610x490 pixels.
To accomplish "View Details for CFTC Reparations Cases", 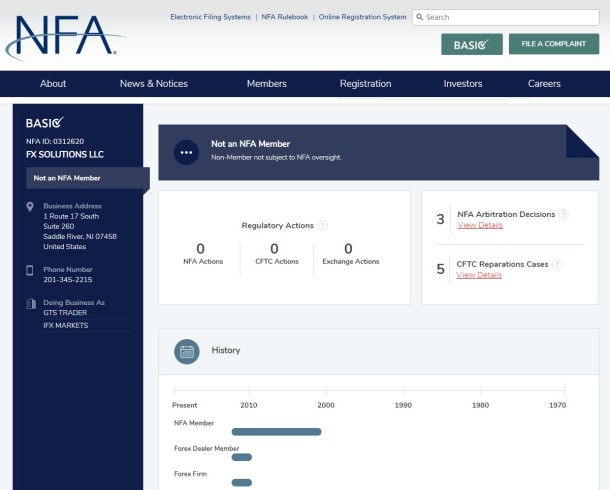I will pyautogui.click(x=479, y=275).
